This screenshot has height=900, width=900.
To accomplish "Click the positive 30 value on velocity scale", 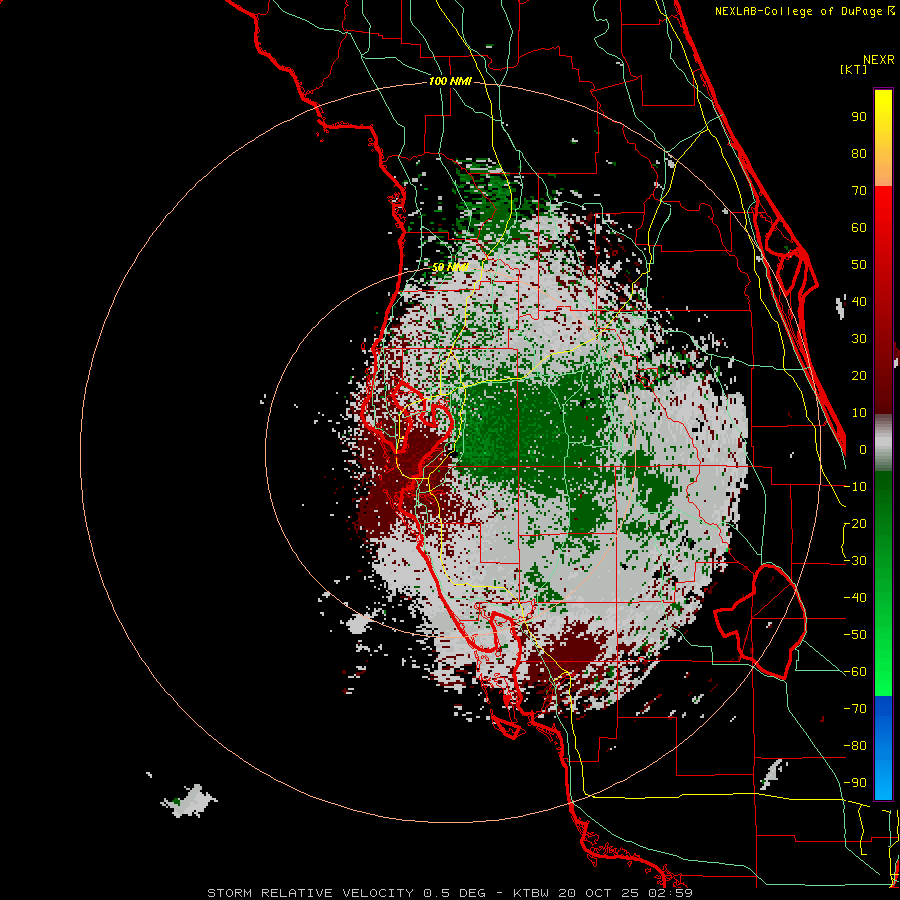I will click(x=859, y=339).
